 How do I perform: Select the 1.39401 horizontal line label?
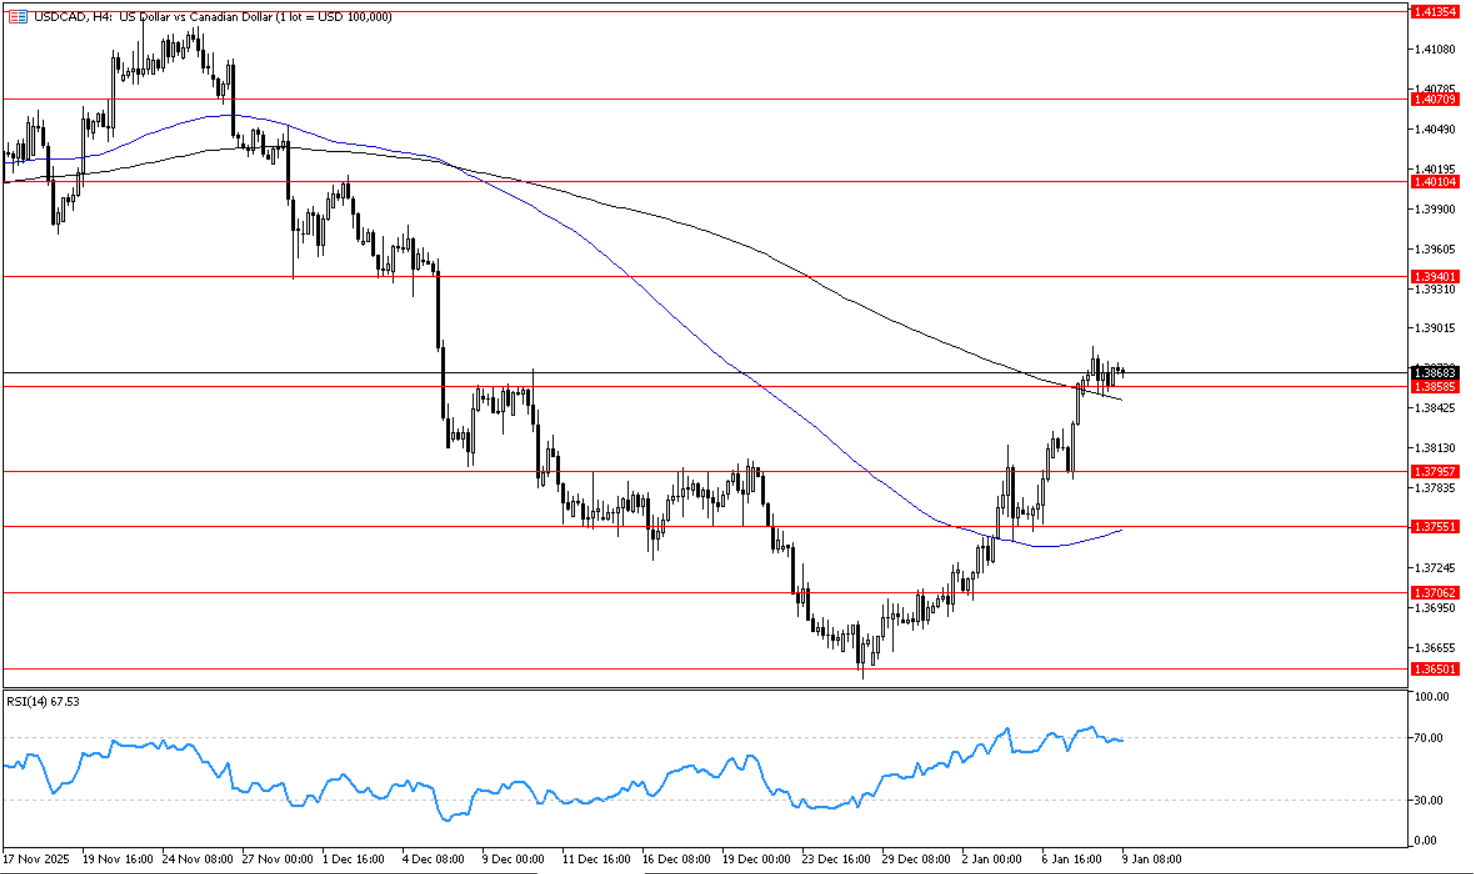(x=1434, y=276)
